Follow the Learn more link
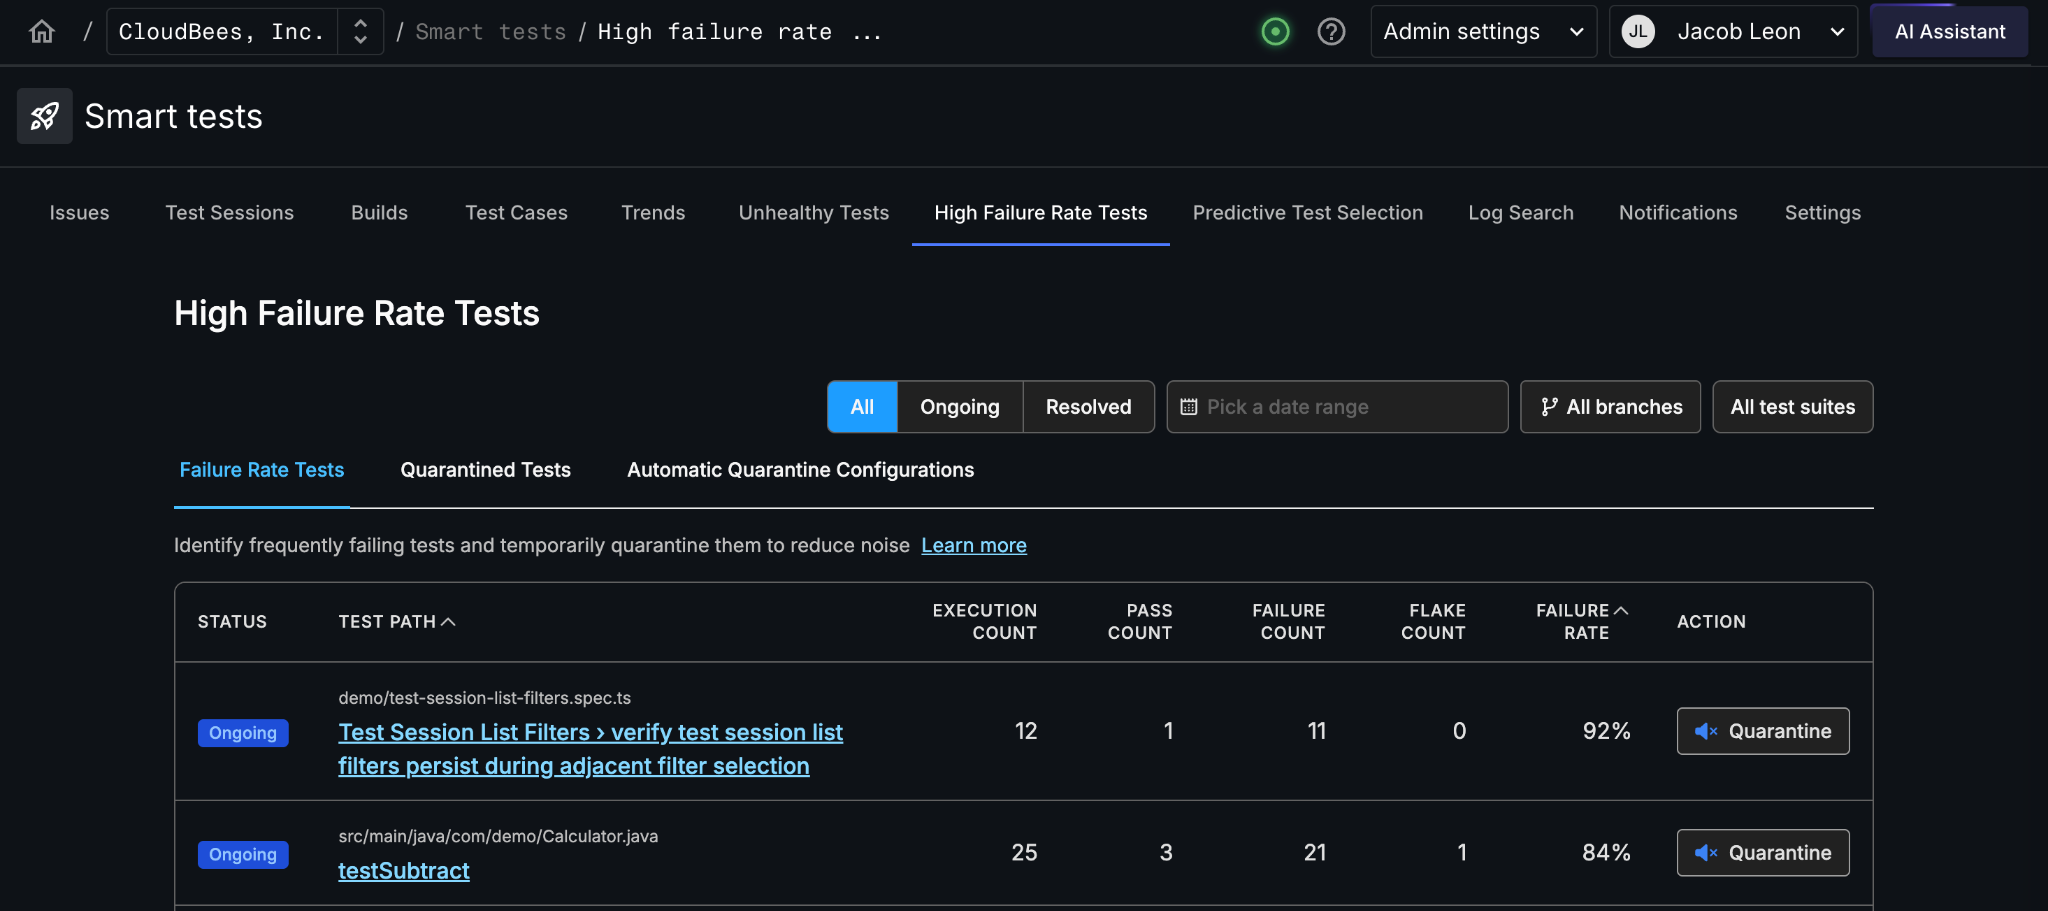 [974, 545]
